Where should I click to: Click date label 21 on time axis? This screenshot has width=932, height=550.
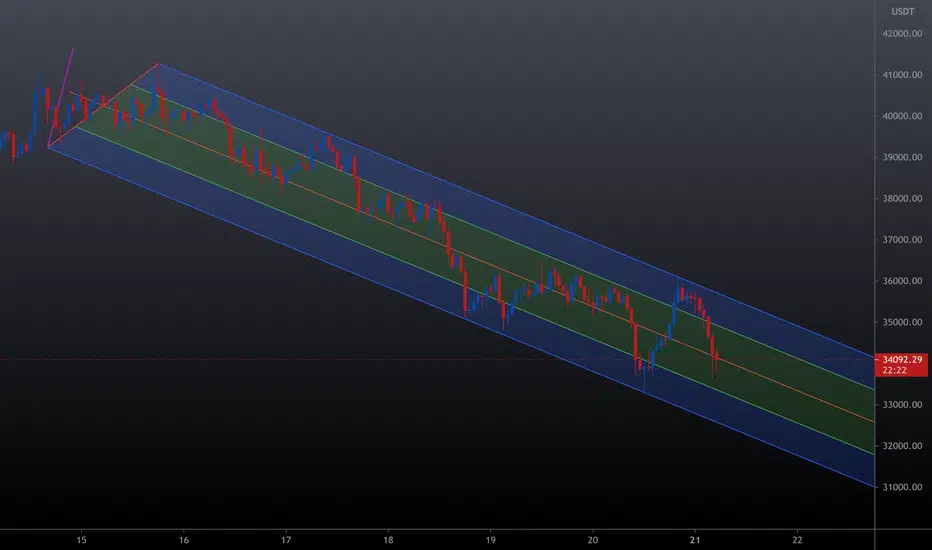(x=695, y=540)
